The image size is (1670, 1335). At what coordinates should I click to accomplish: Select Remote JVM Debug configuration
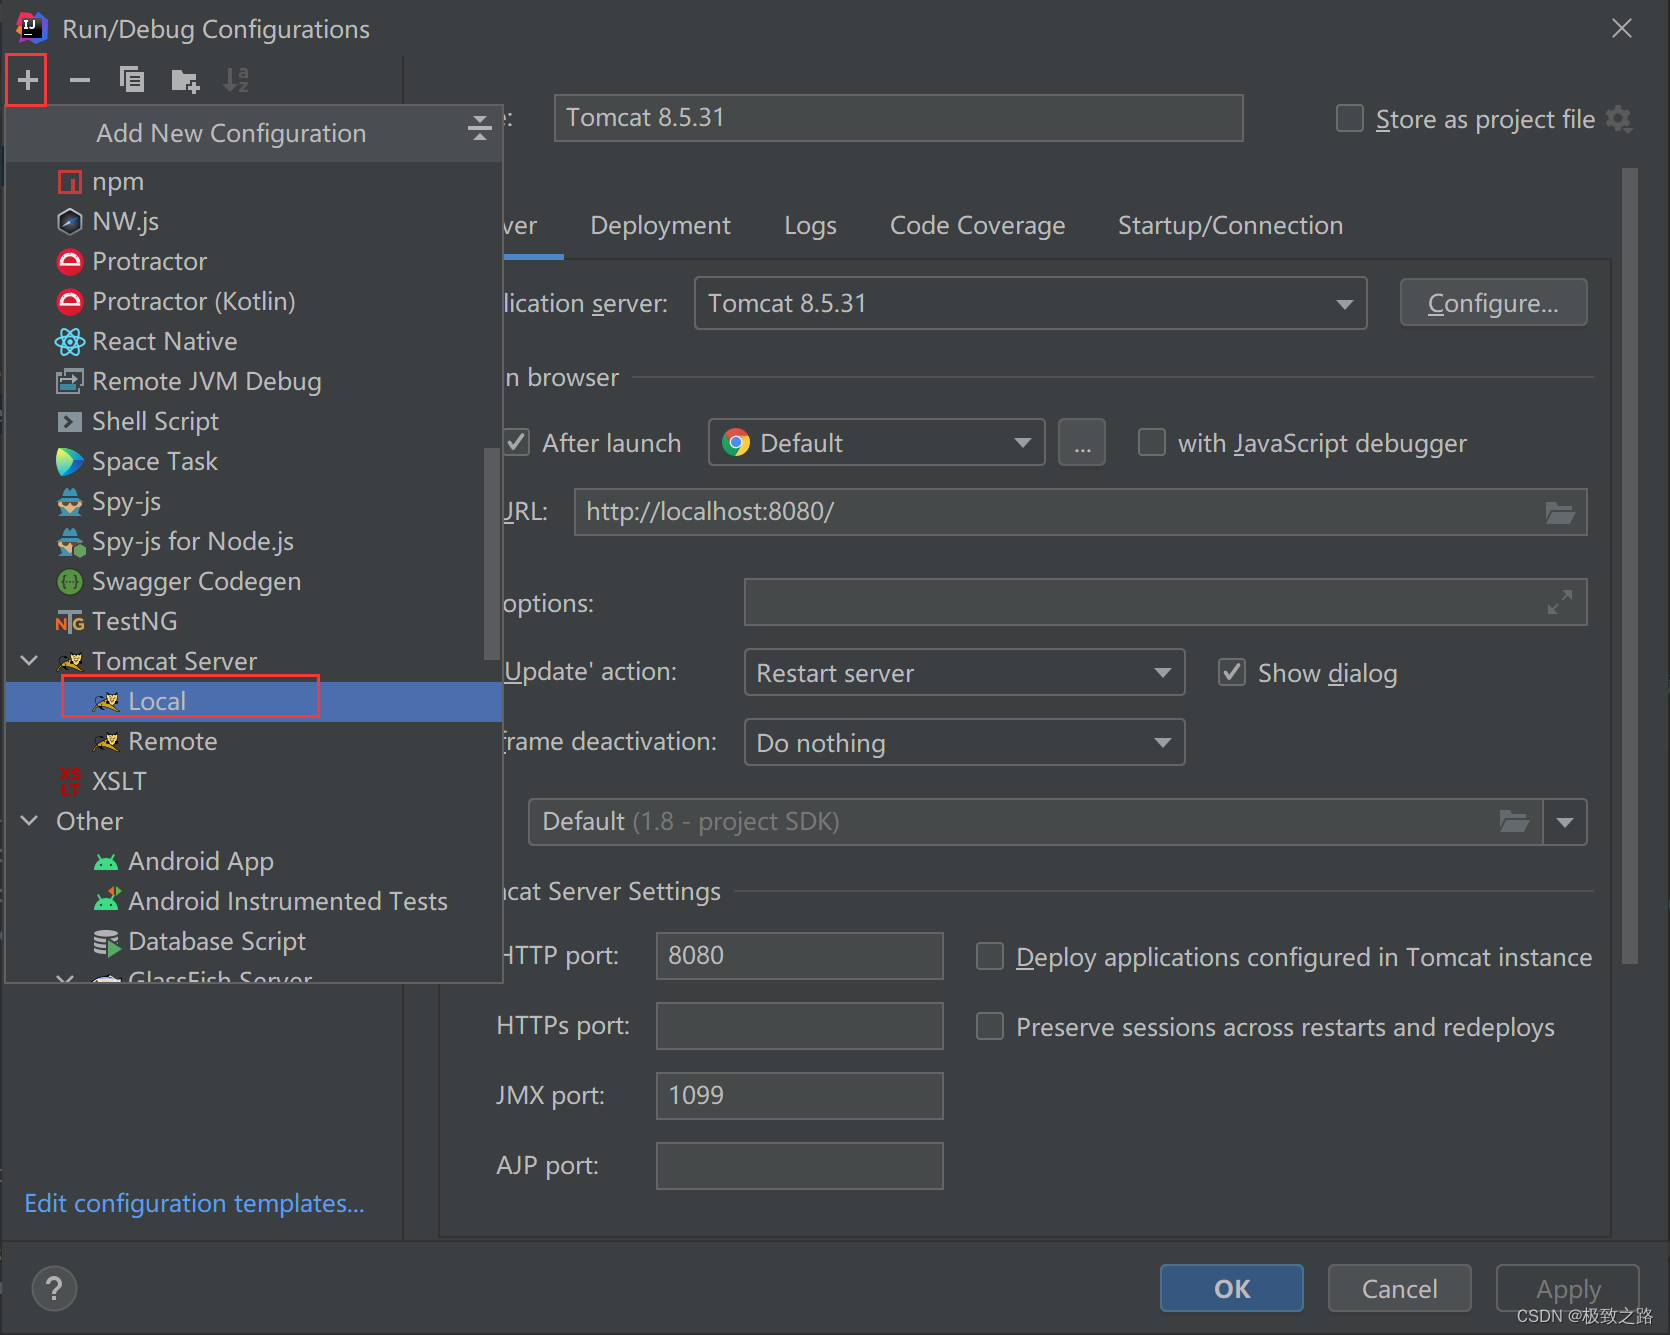click(x=254, y=382)
